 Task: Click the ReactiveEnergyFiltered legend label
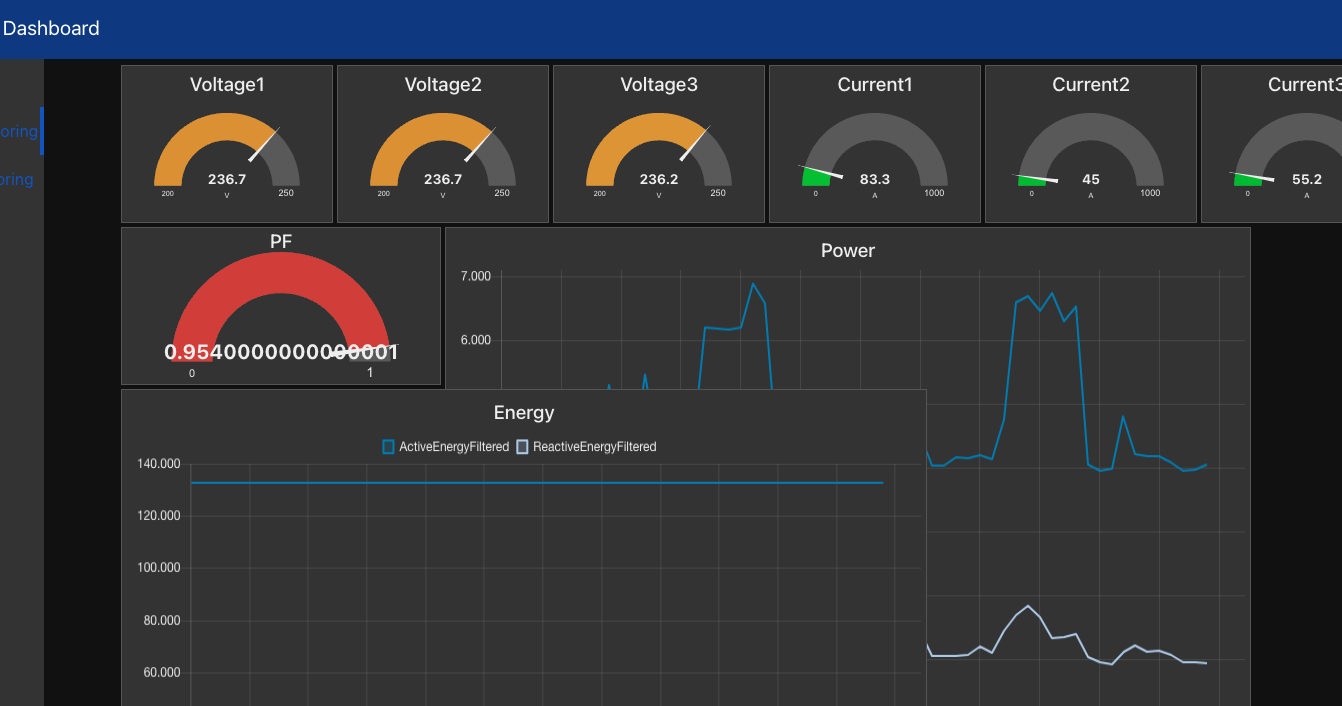[x=595, y=447]
